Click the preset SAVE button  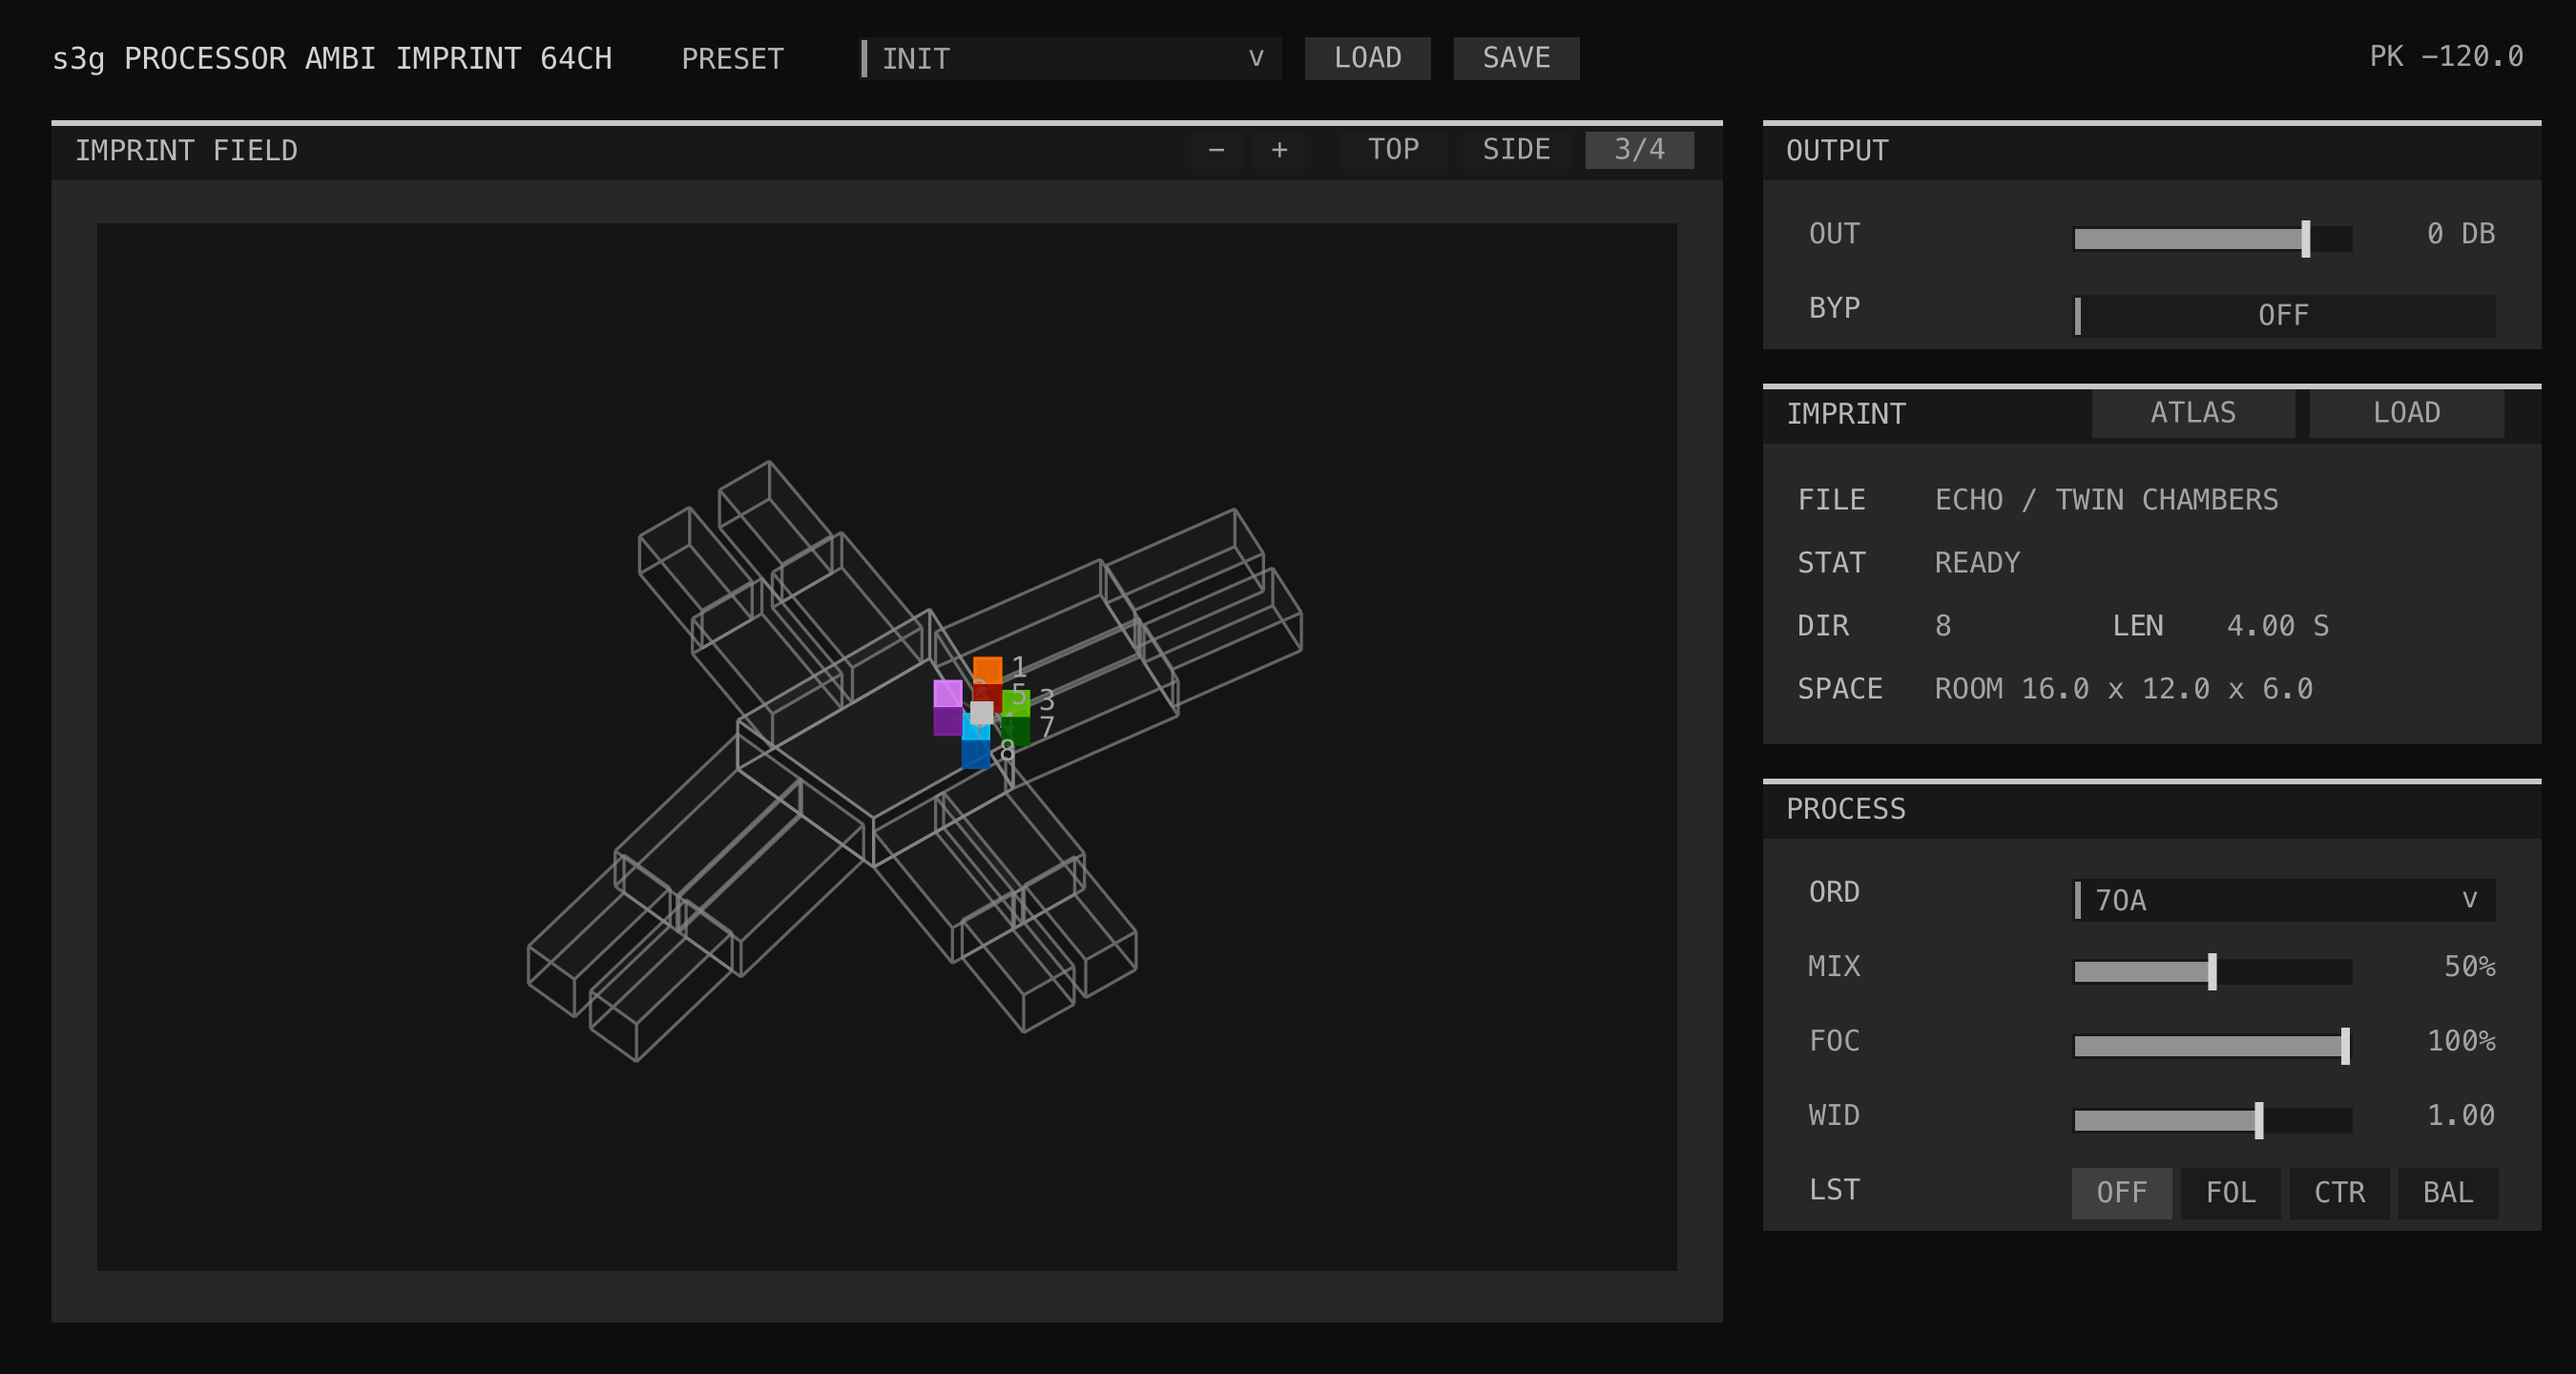point(1516,58)
